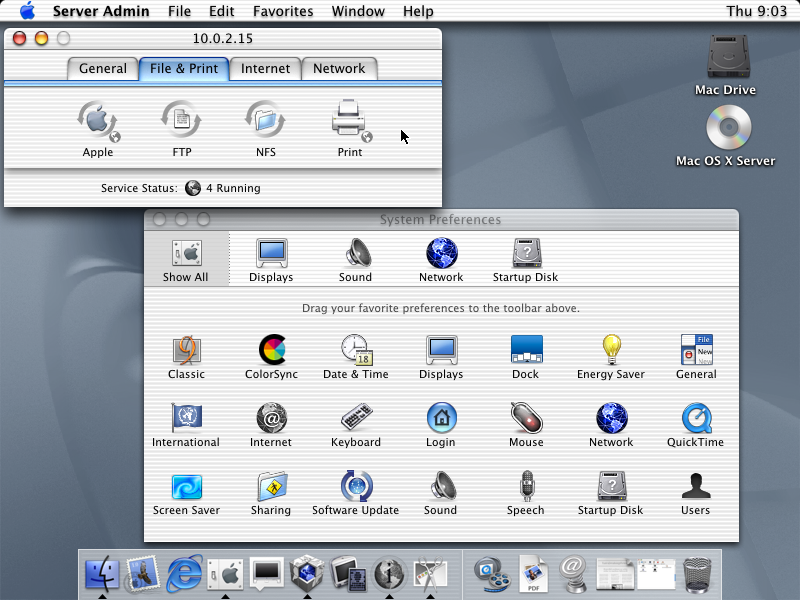
Task: Open the Edit menu
Action: [x=221, y=11]
